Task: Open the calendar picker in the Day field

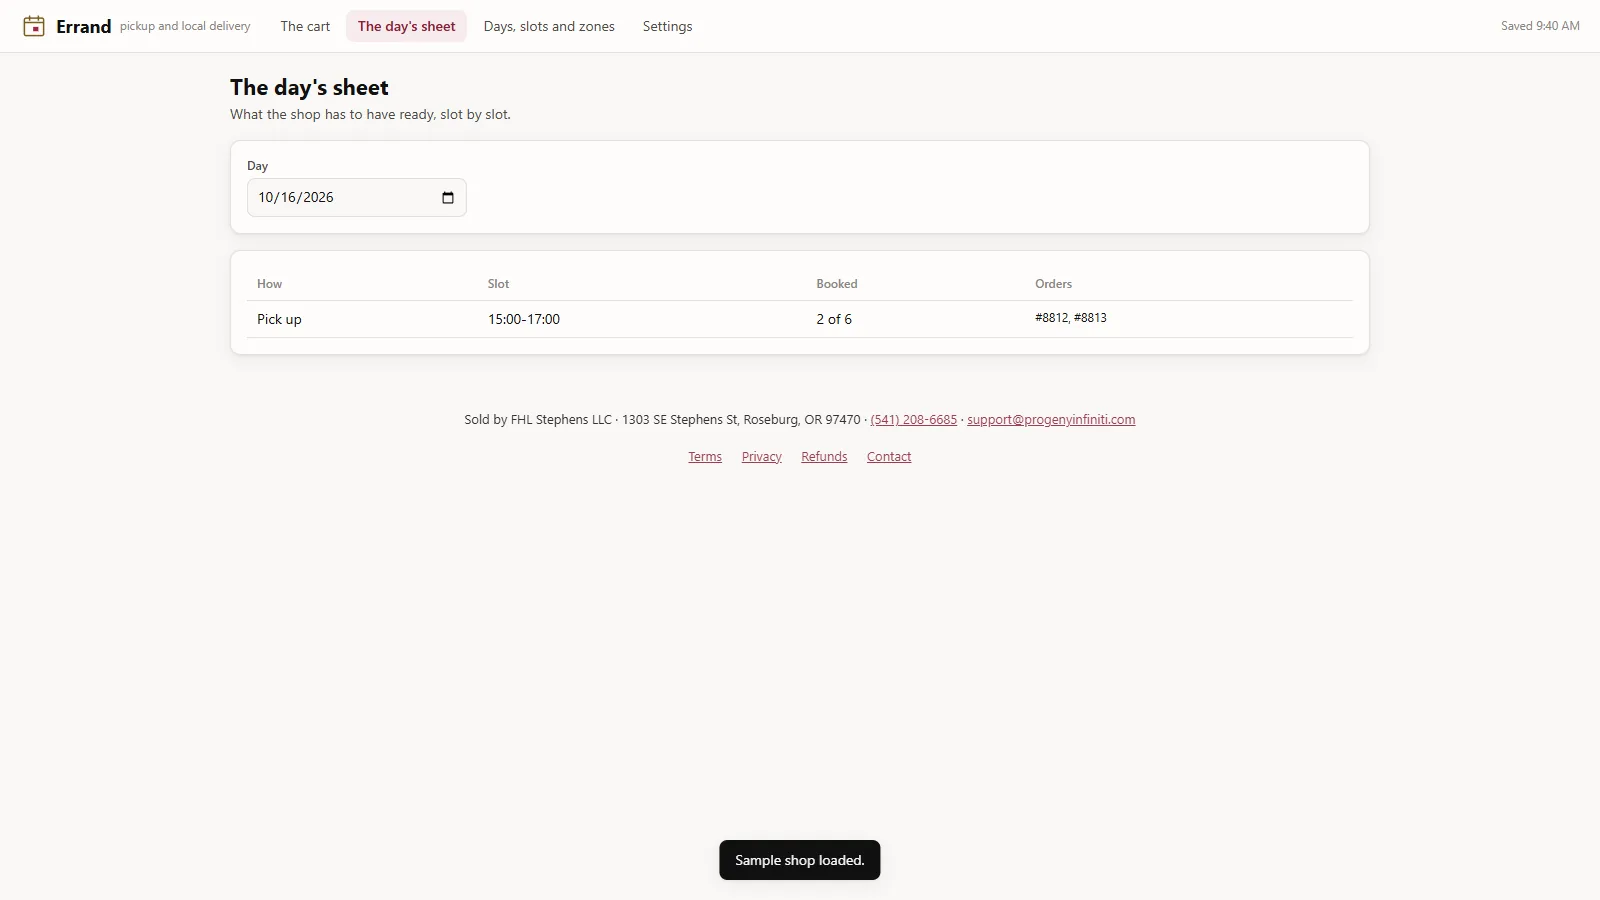Action: pos(448,198)
